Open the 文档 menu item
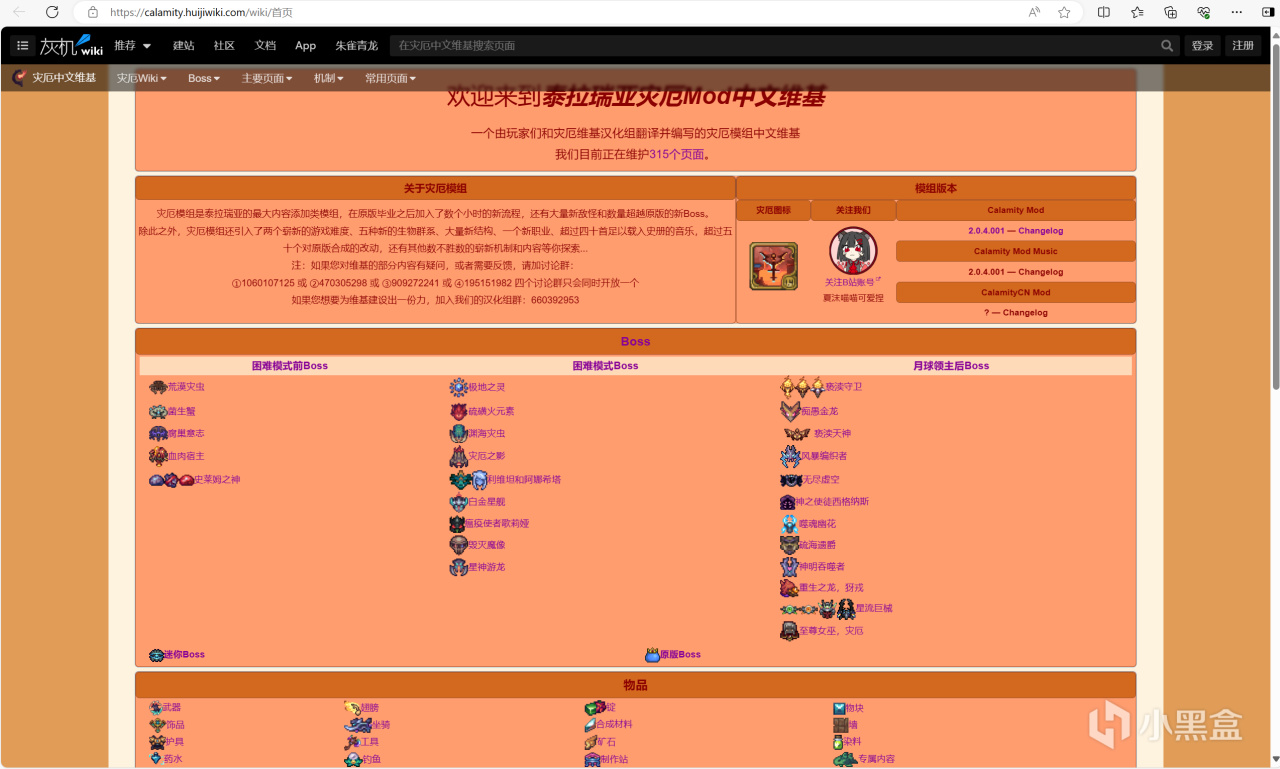 click(265, 46)
